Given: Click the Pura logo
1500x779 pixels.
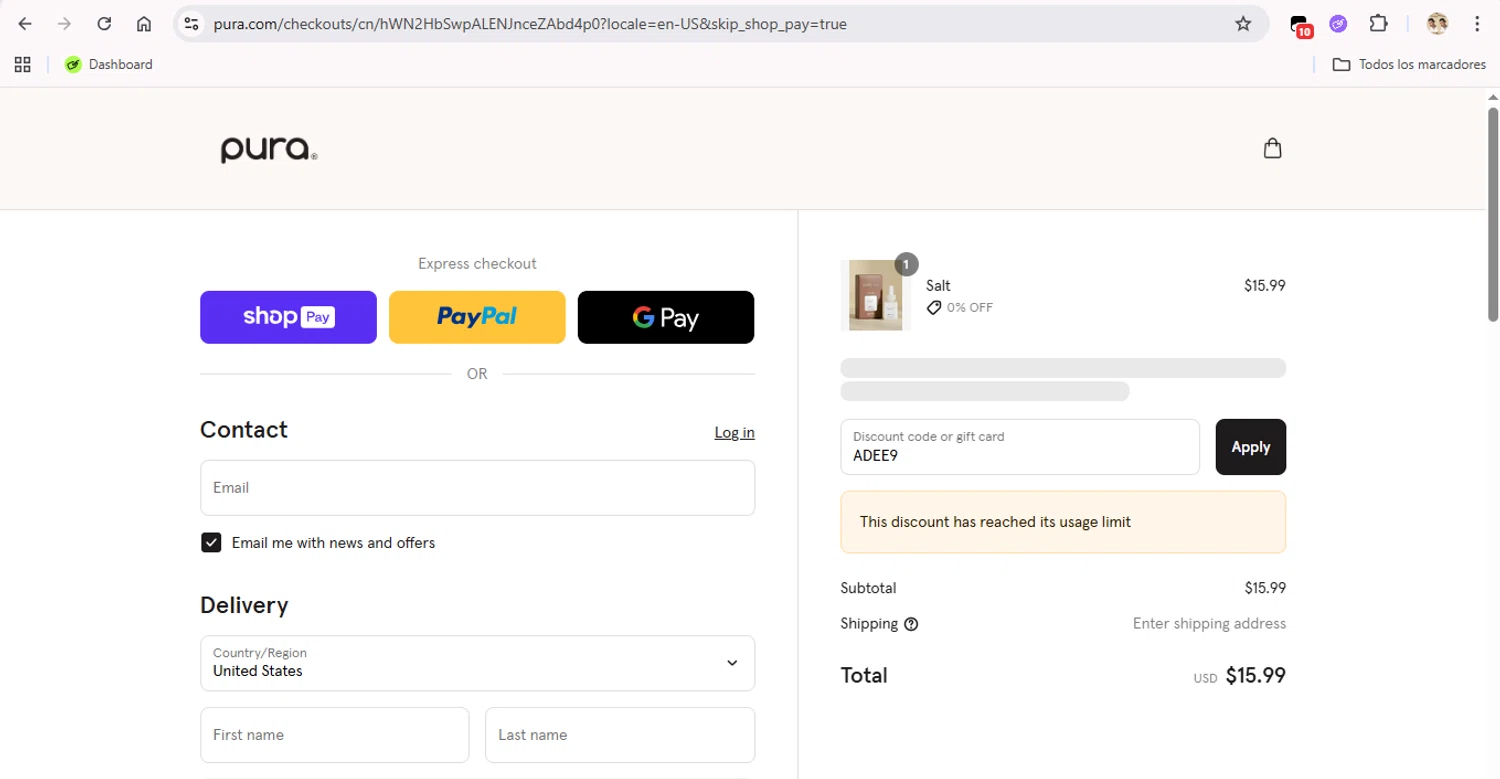Looking at the screenshot, I should pos(269,150).
